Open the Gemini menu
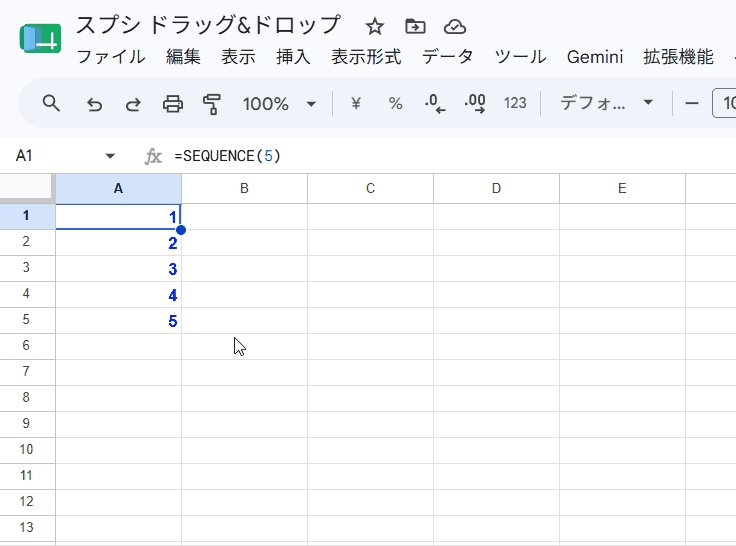The height and width of the screenshot is (546, 736). tap(595, 57)
